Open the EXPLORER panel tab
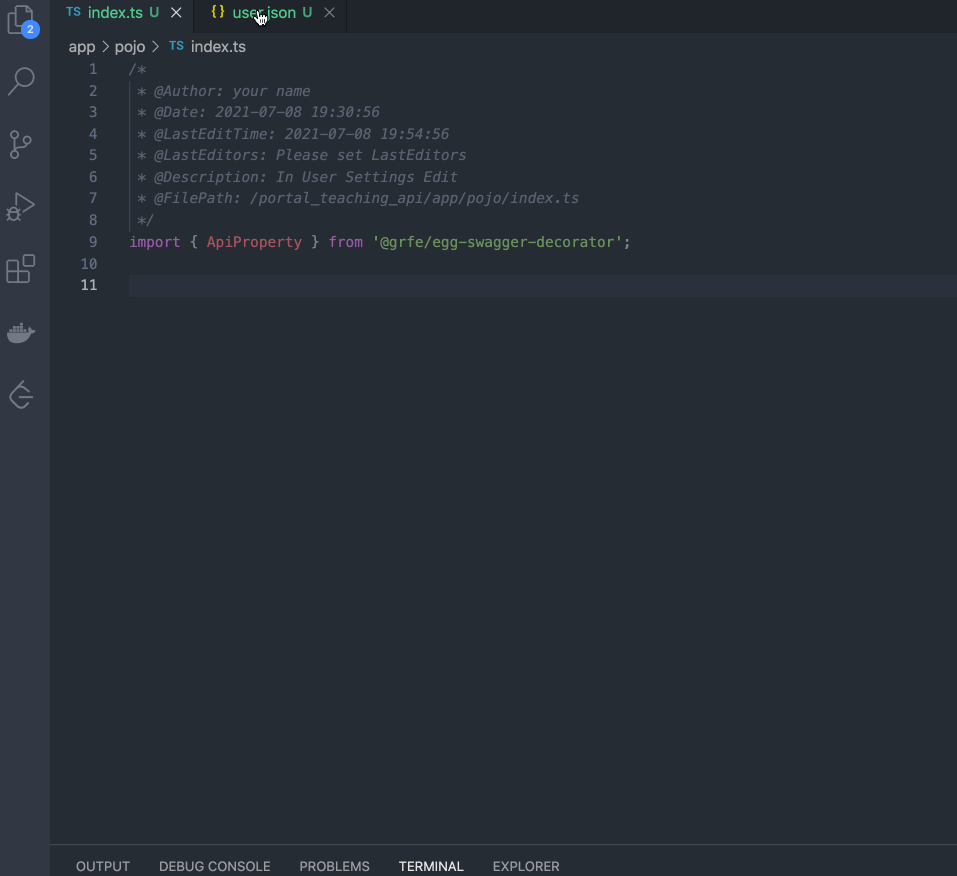The image size is (957, 876). [526, 866]
